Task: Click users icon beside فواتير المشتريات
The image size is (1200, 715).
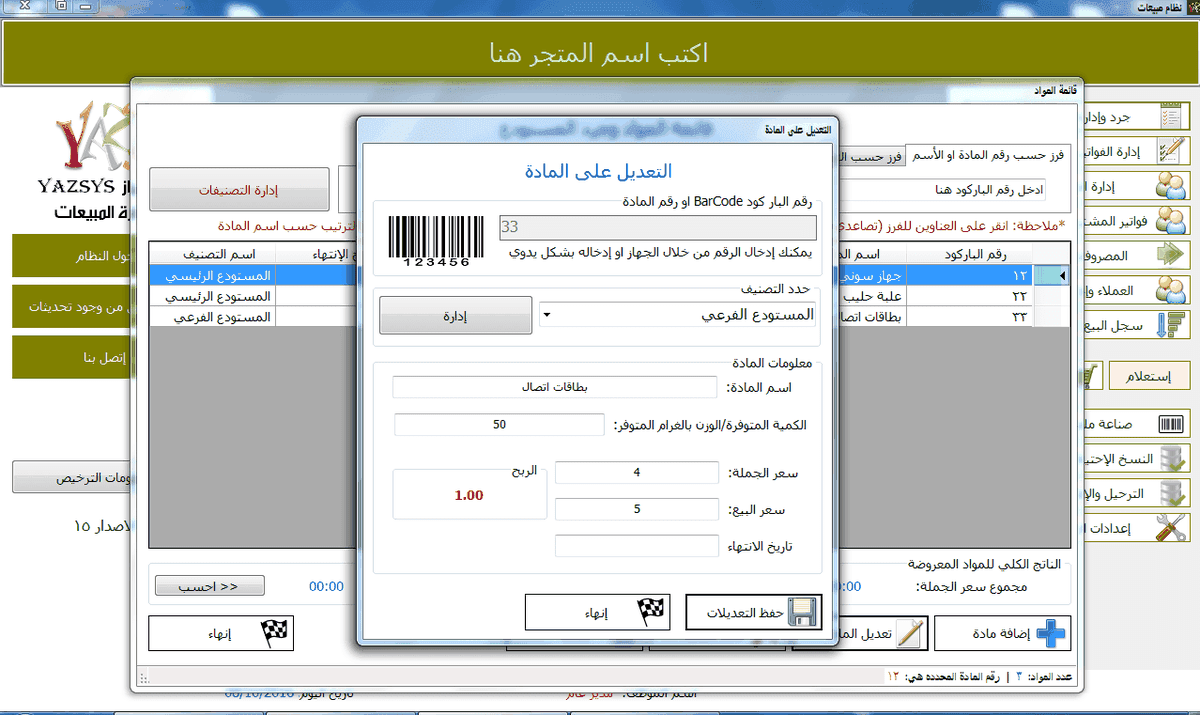Action: point(1169,220)
